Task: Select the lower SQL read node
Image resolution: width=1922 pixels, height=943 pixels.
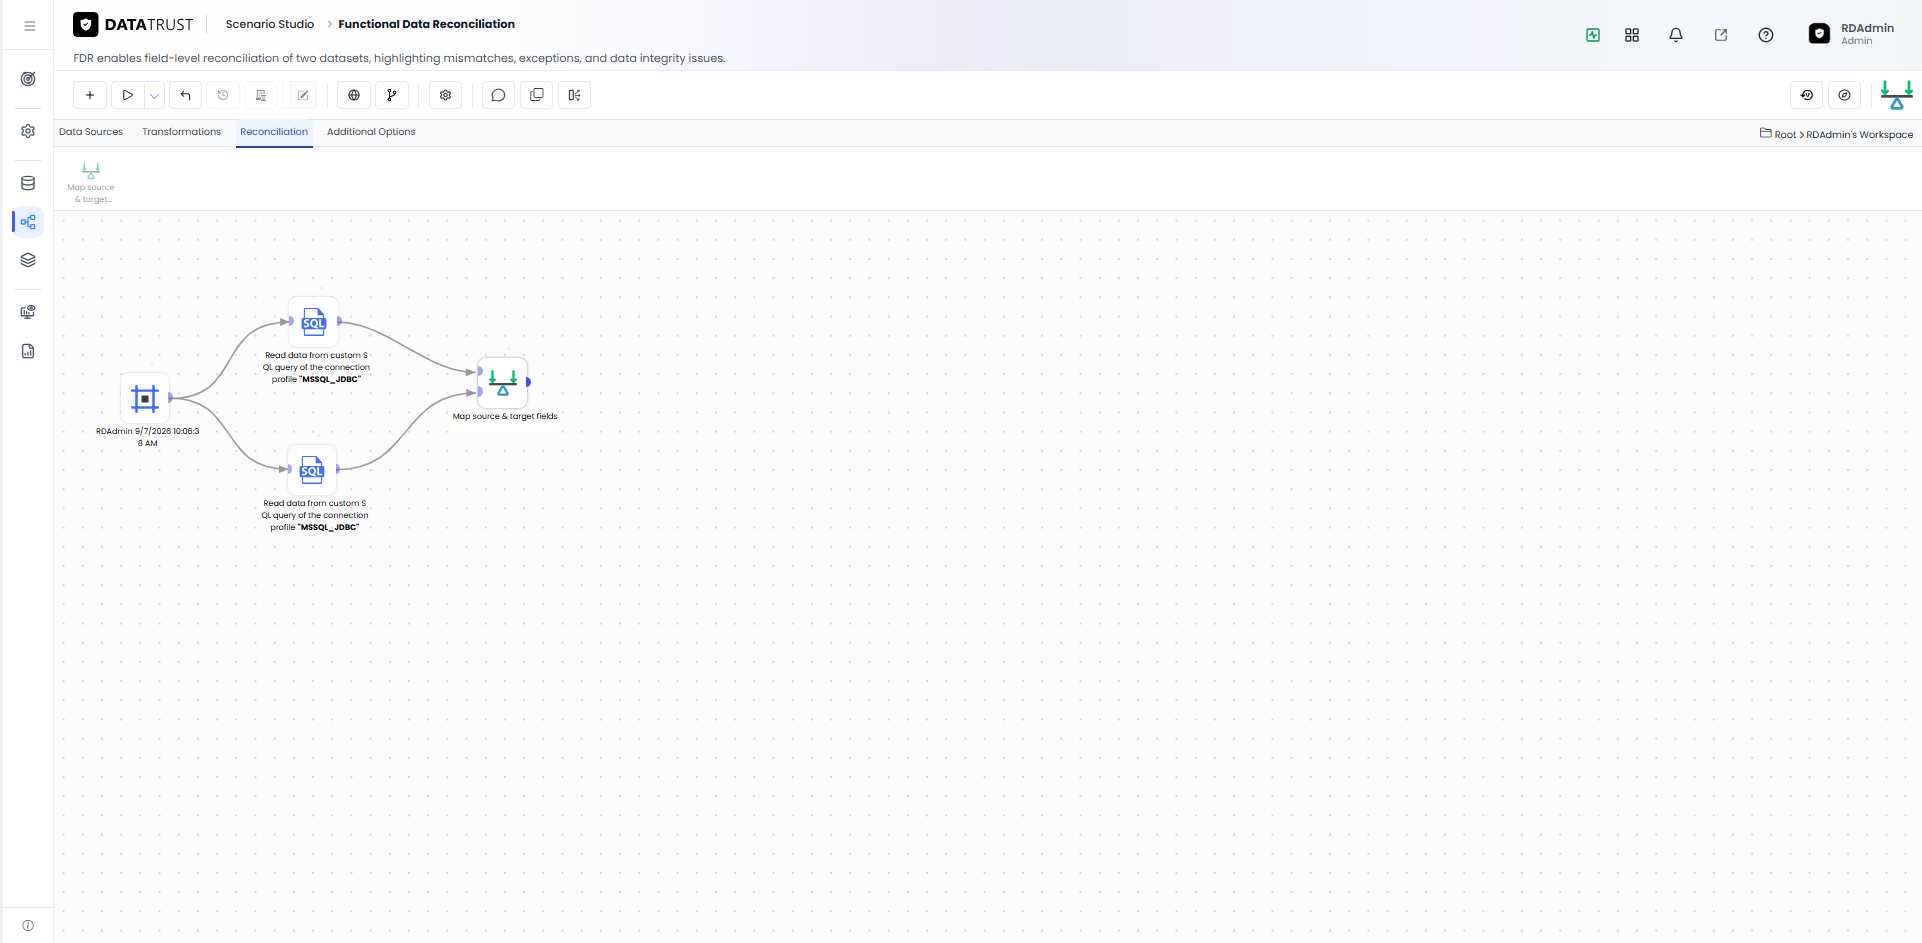Action: 312,470
